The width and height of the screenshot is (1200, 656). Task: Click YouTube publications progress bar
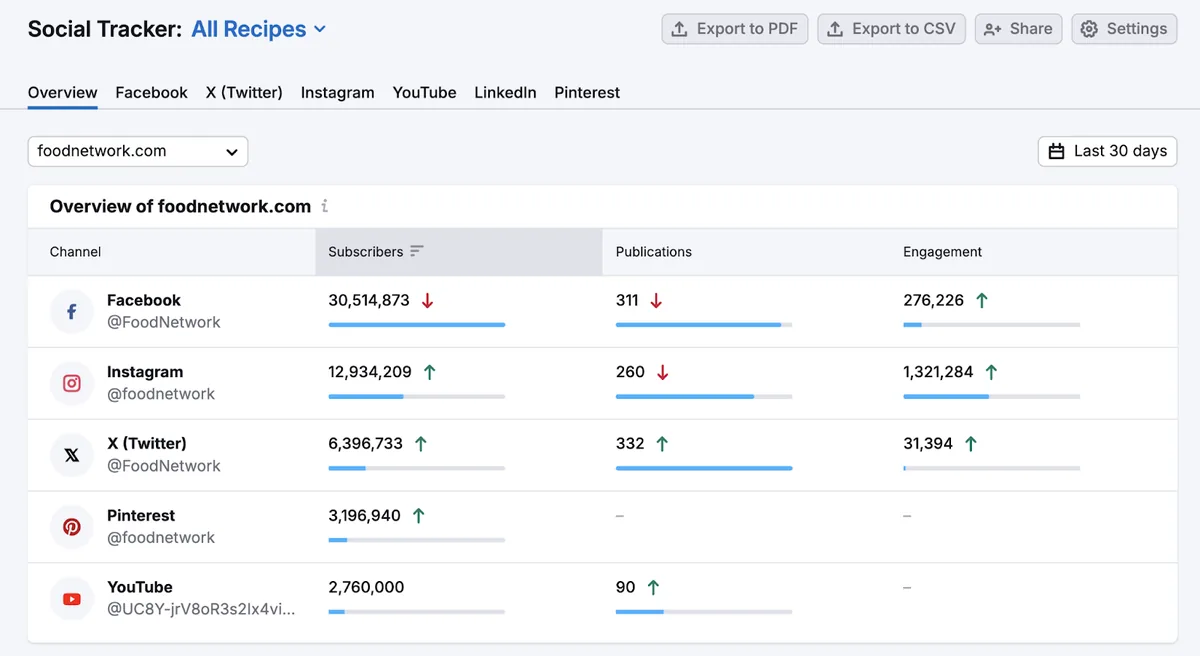[x=704, y=613]
